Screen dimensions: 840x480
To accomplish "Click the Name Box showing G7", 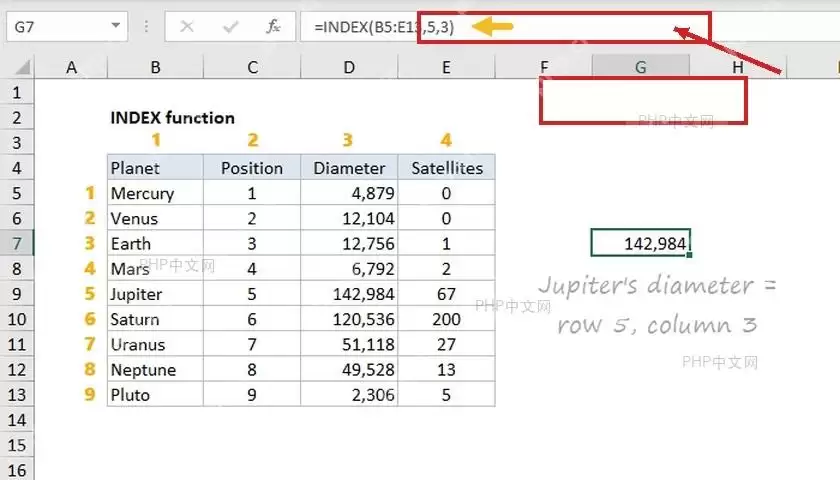I will click(x=67, y=26).
